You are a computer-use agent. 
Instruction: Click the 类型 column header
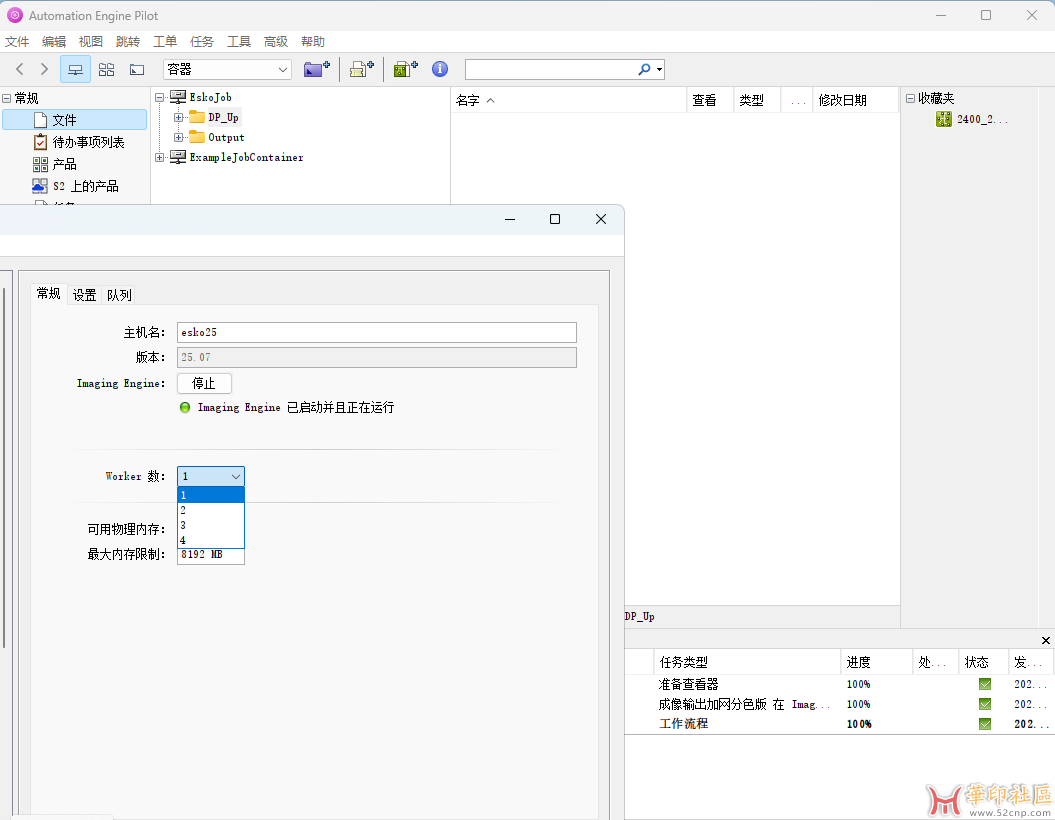click(757, 100)
